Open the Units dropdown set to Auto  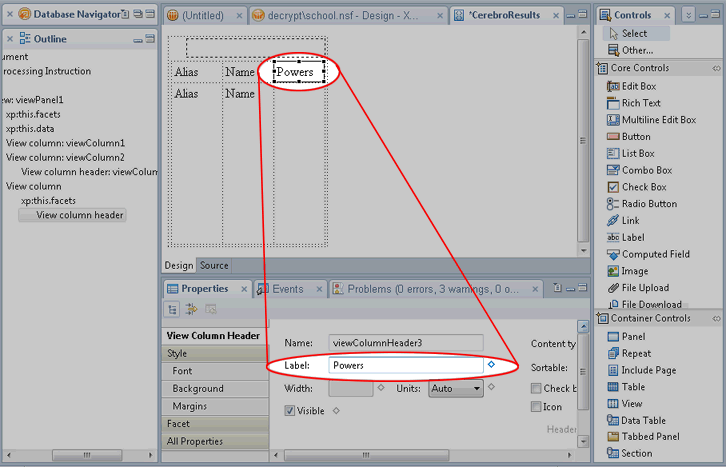click(456, 388)
